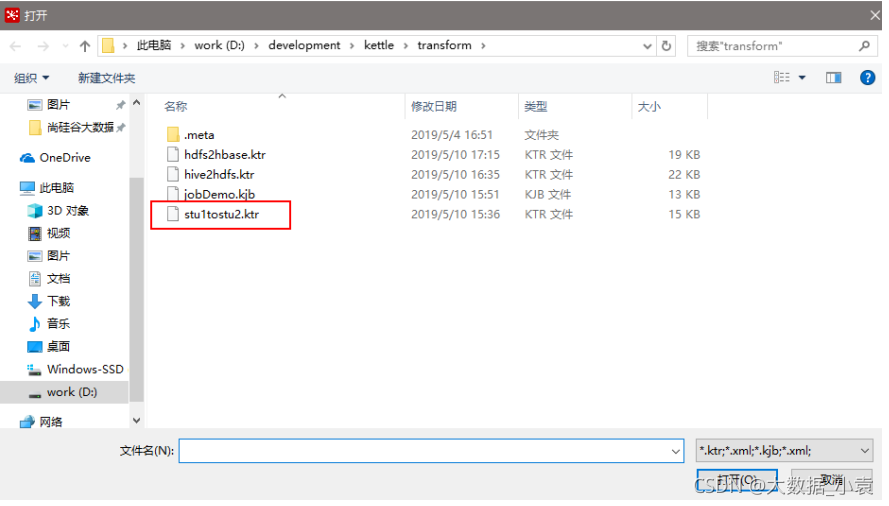The width and height of the screenshot is (889, 506).
Task: Select the jobDemo.kjb file
Action: pyautogui.click(x=219, y=195)
